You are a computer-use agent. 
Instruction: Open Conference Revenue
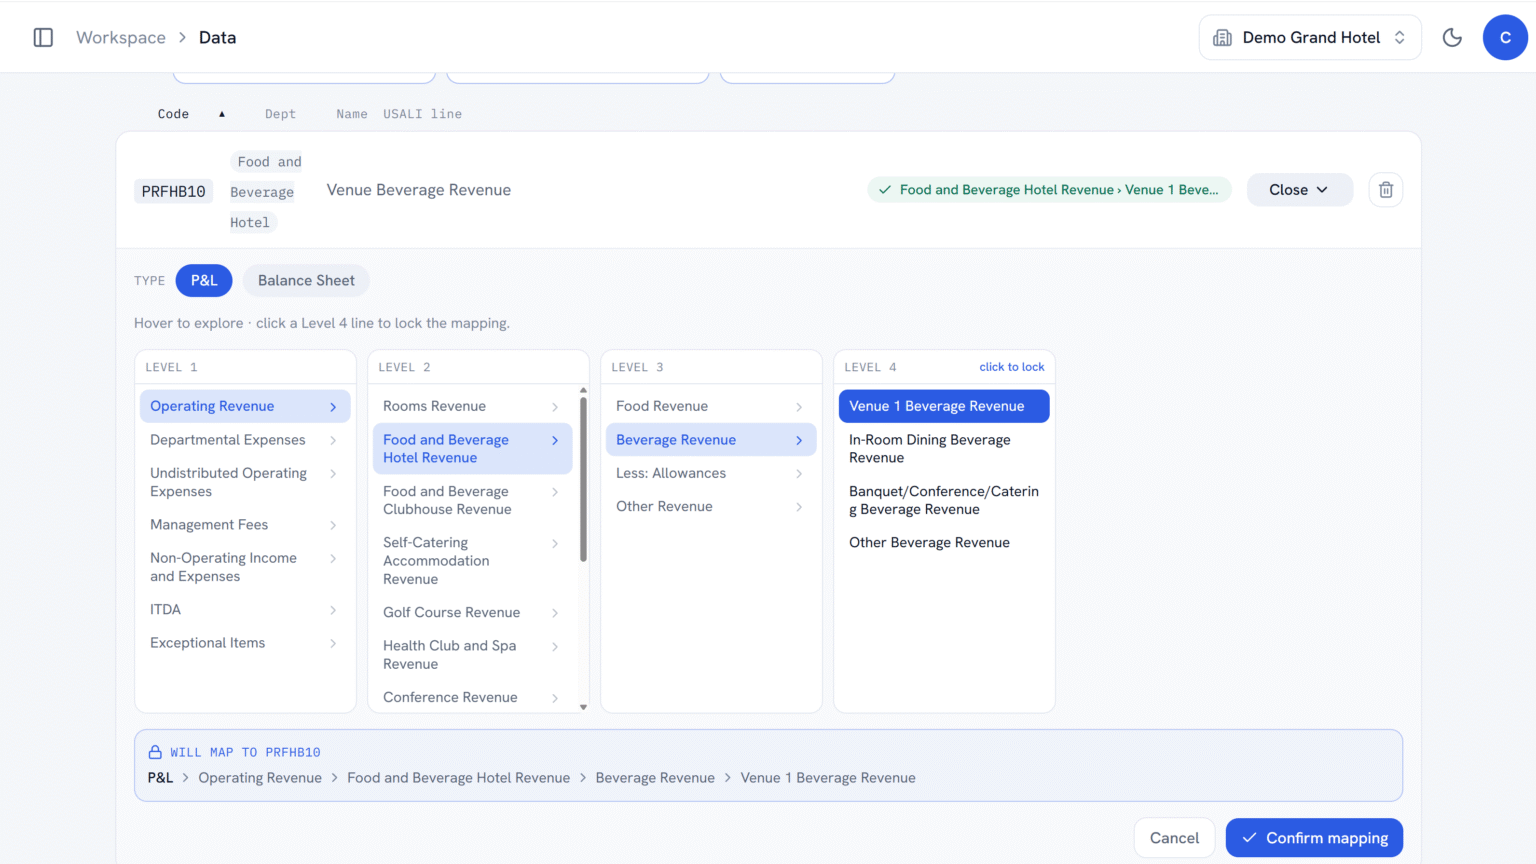[x=472, y=698]
